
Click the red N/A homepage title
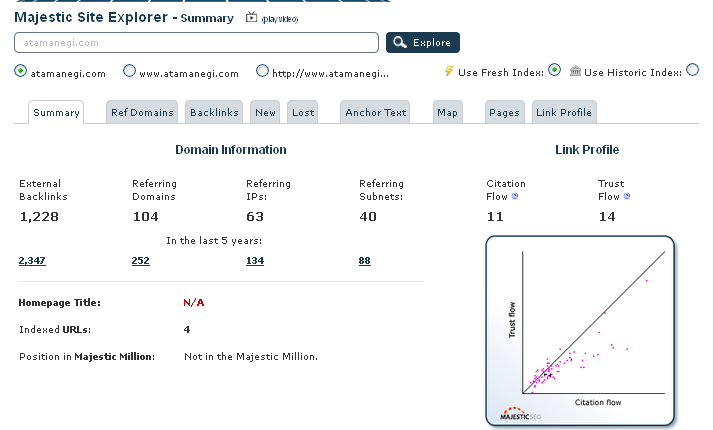click(194, 302)
